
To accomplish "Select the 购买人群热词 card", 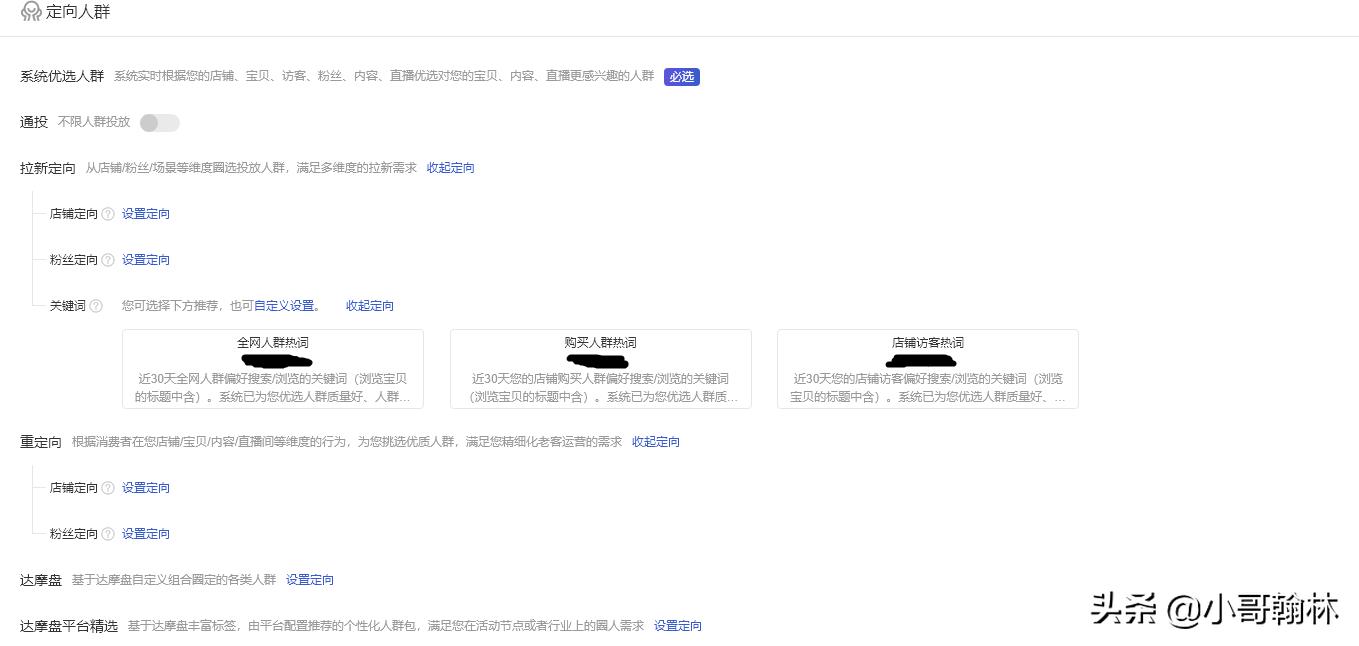I will pos(600,369).
